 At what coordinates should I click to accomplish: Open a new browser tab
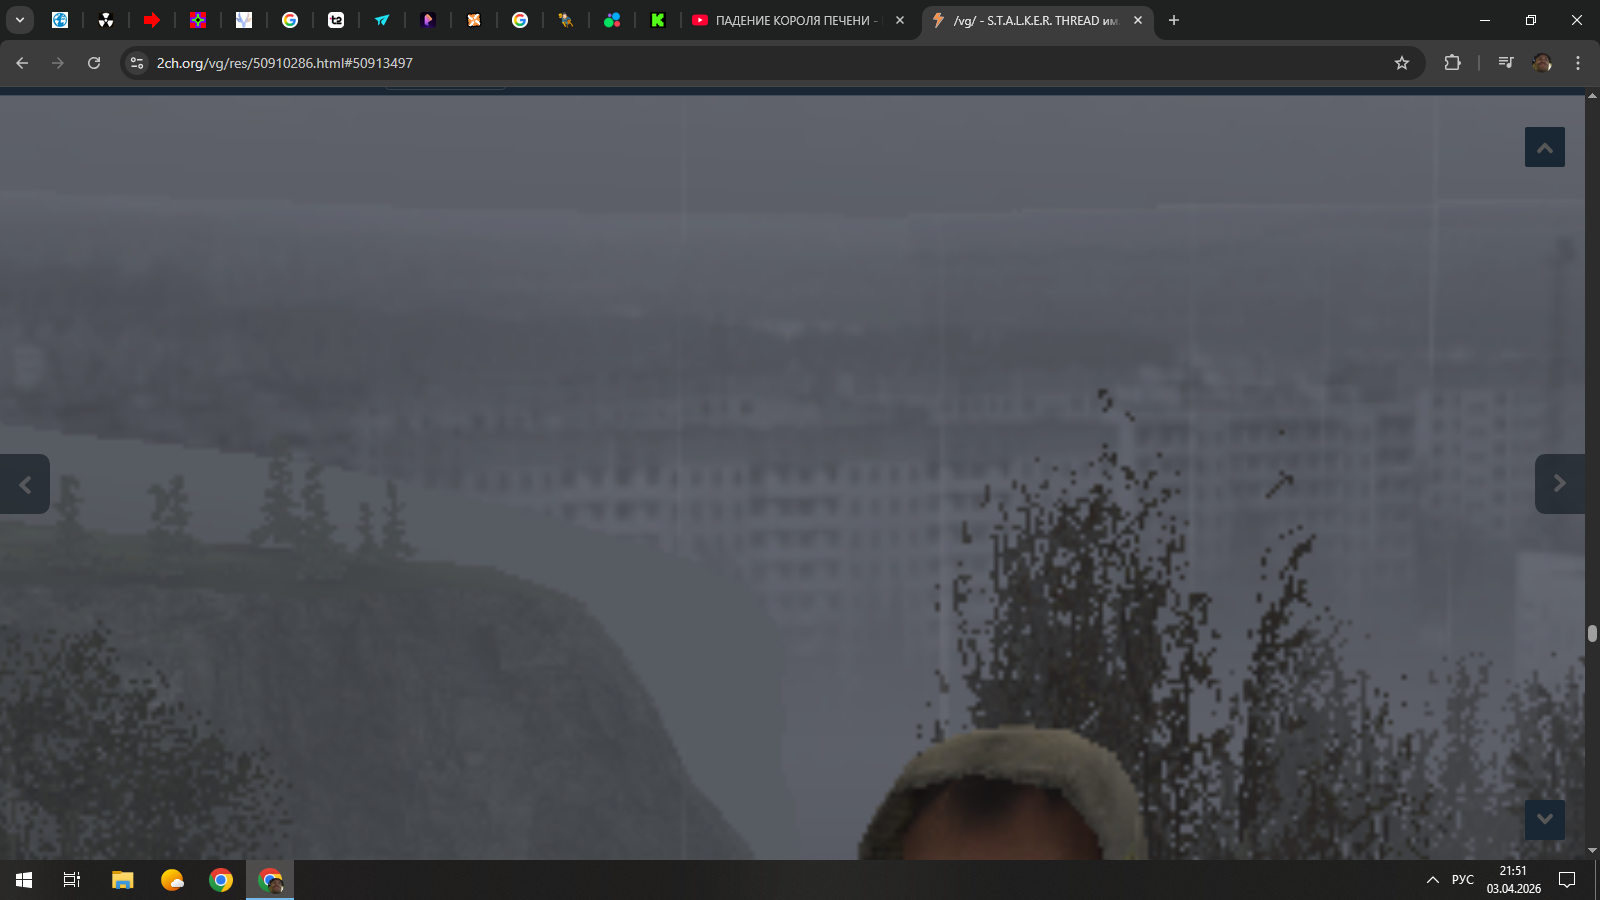pos(1174,20)
